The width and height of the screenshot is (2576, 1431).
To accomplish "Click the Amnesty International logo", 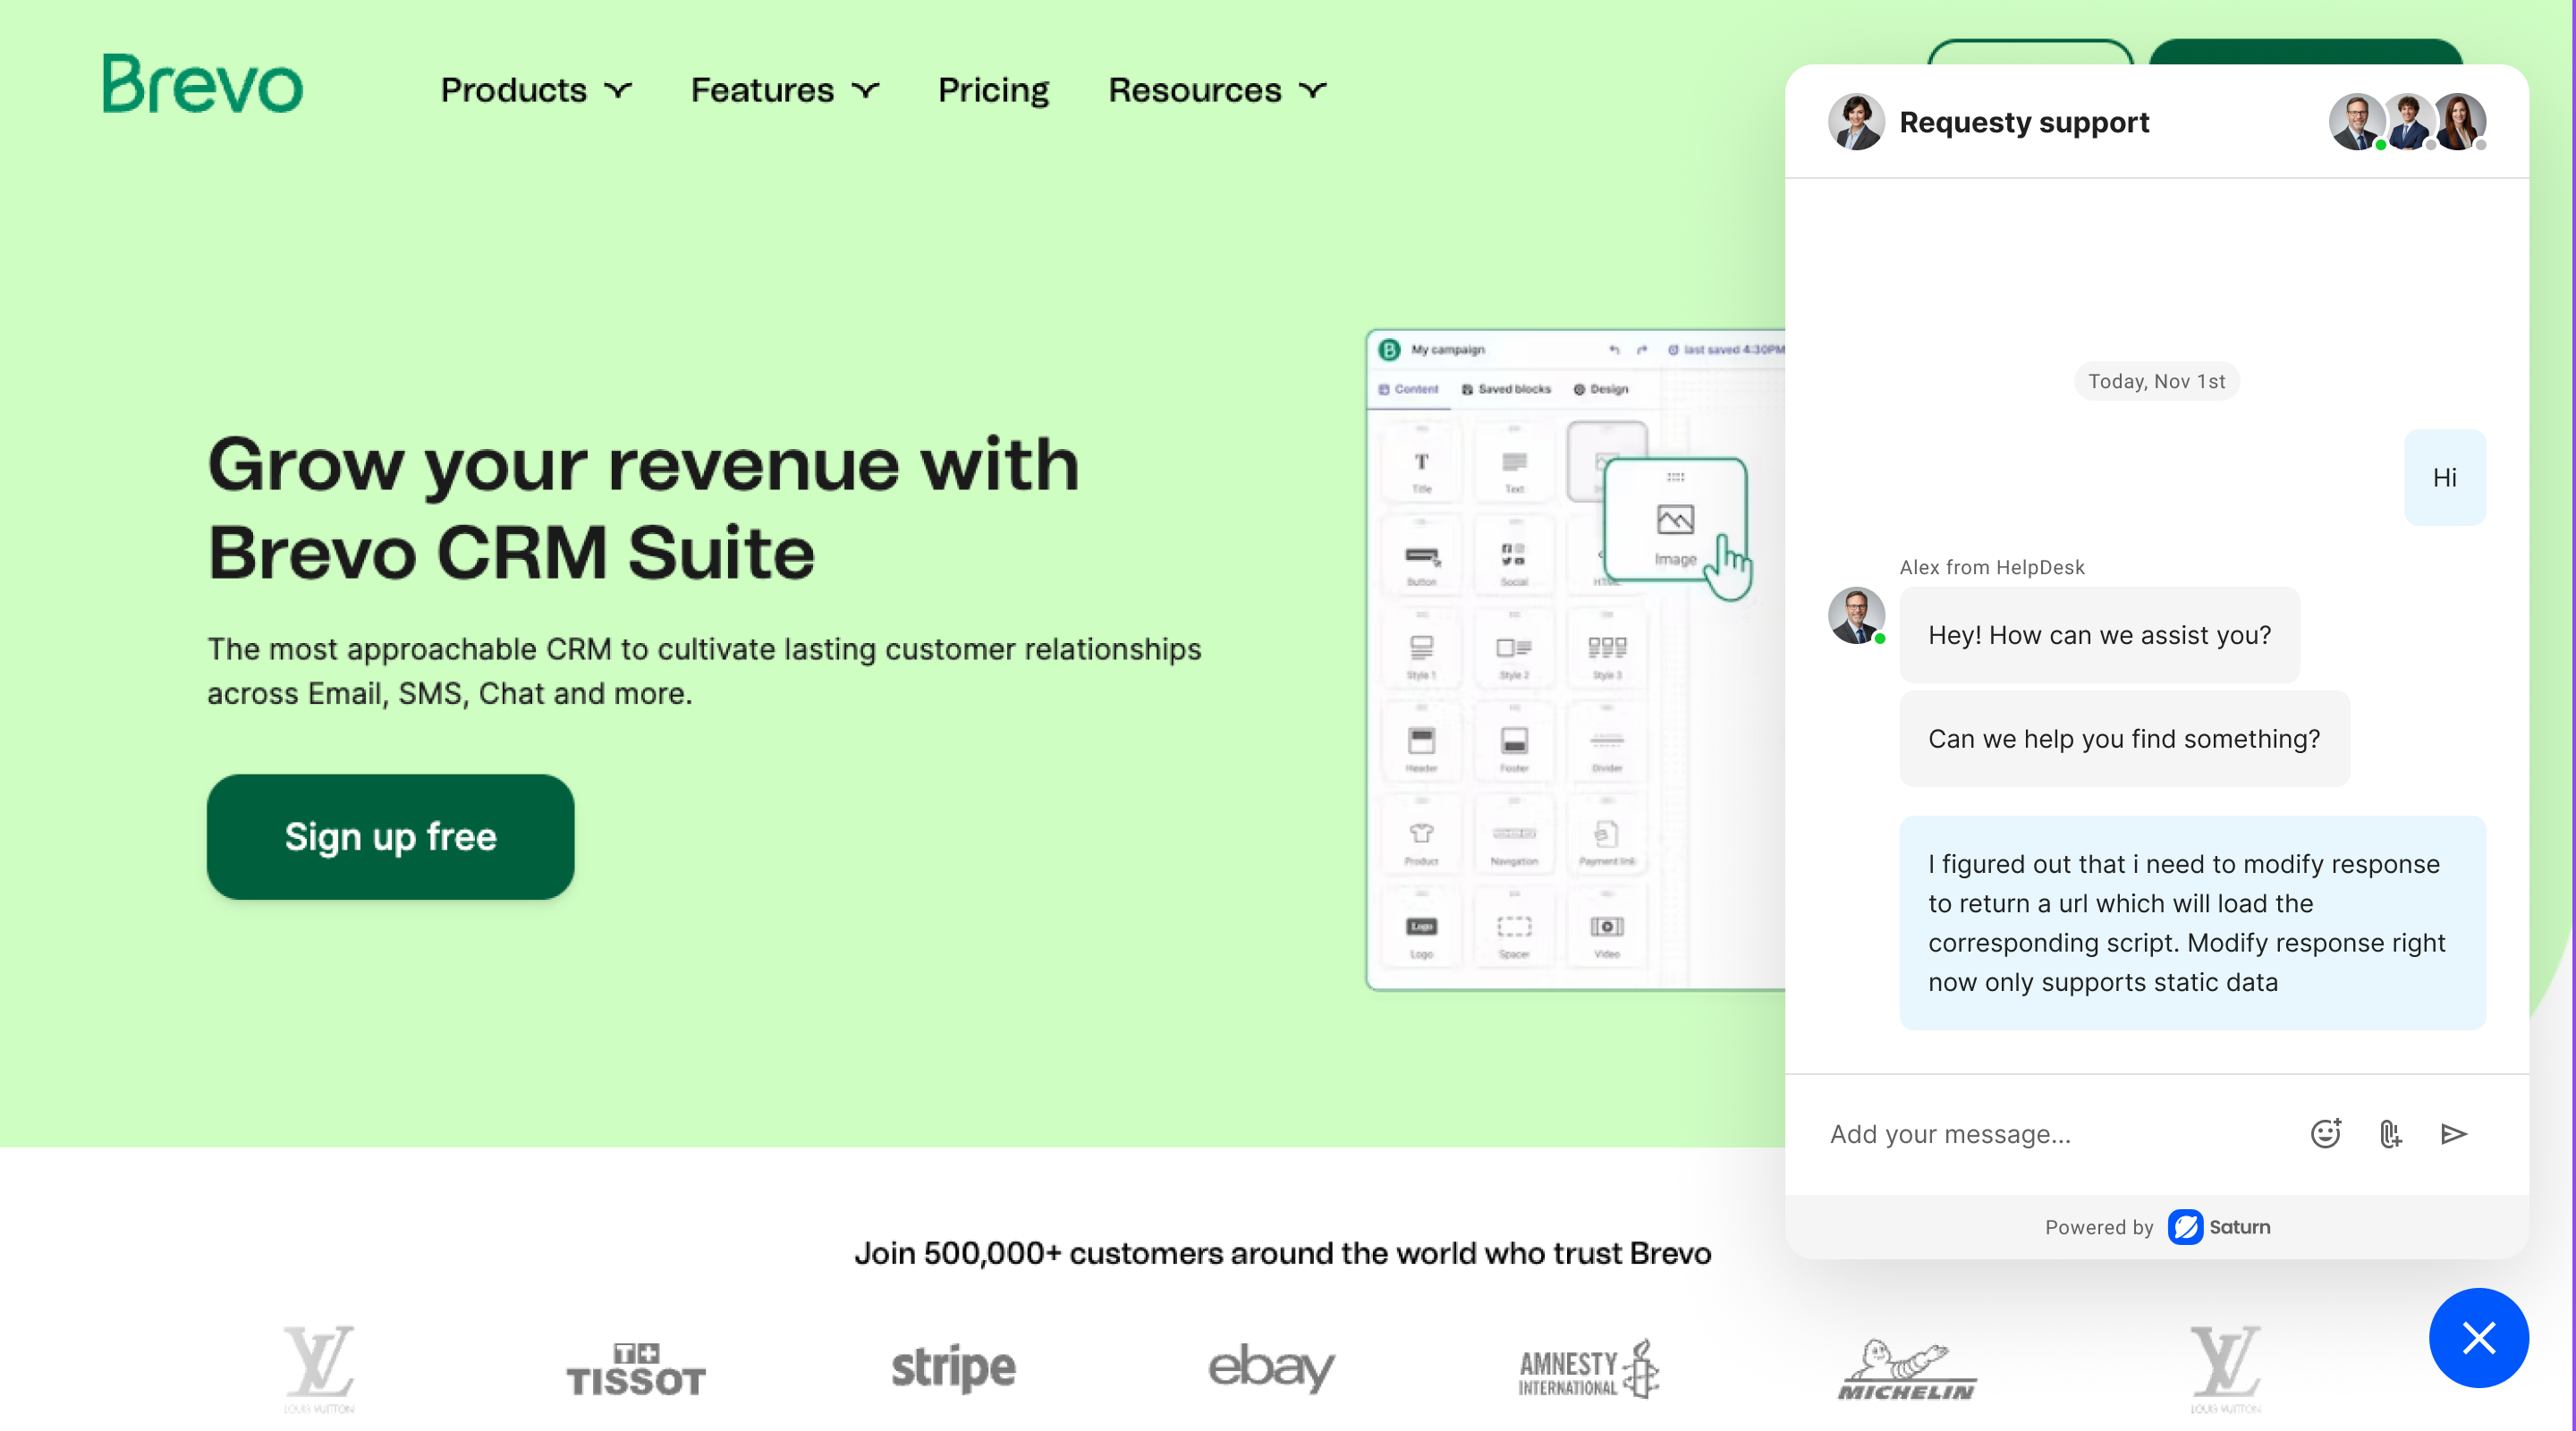I will [x=1589, y=1368].
